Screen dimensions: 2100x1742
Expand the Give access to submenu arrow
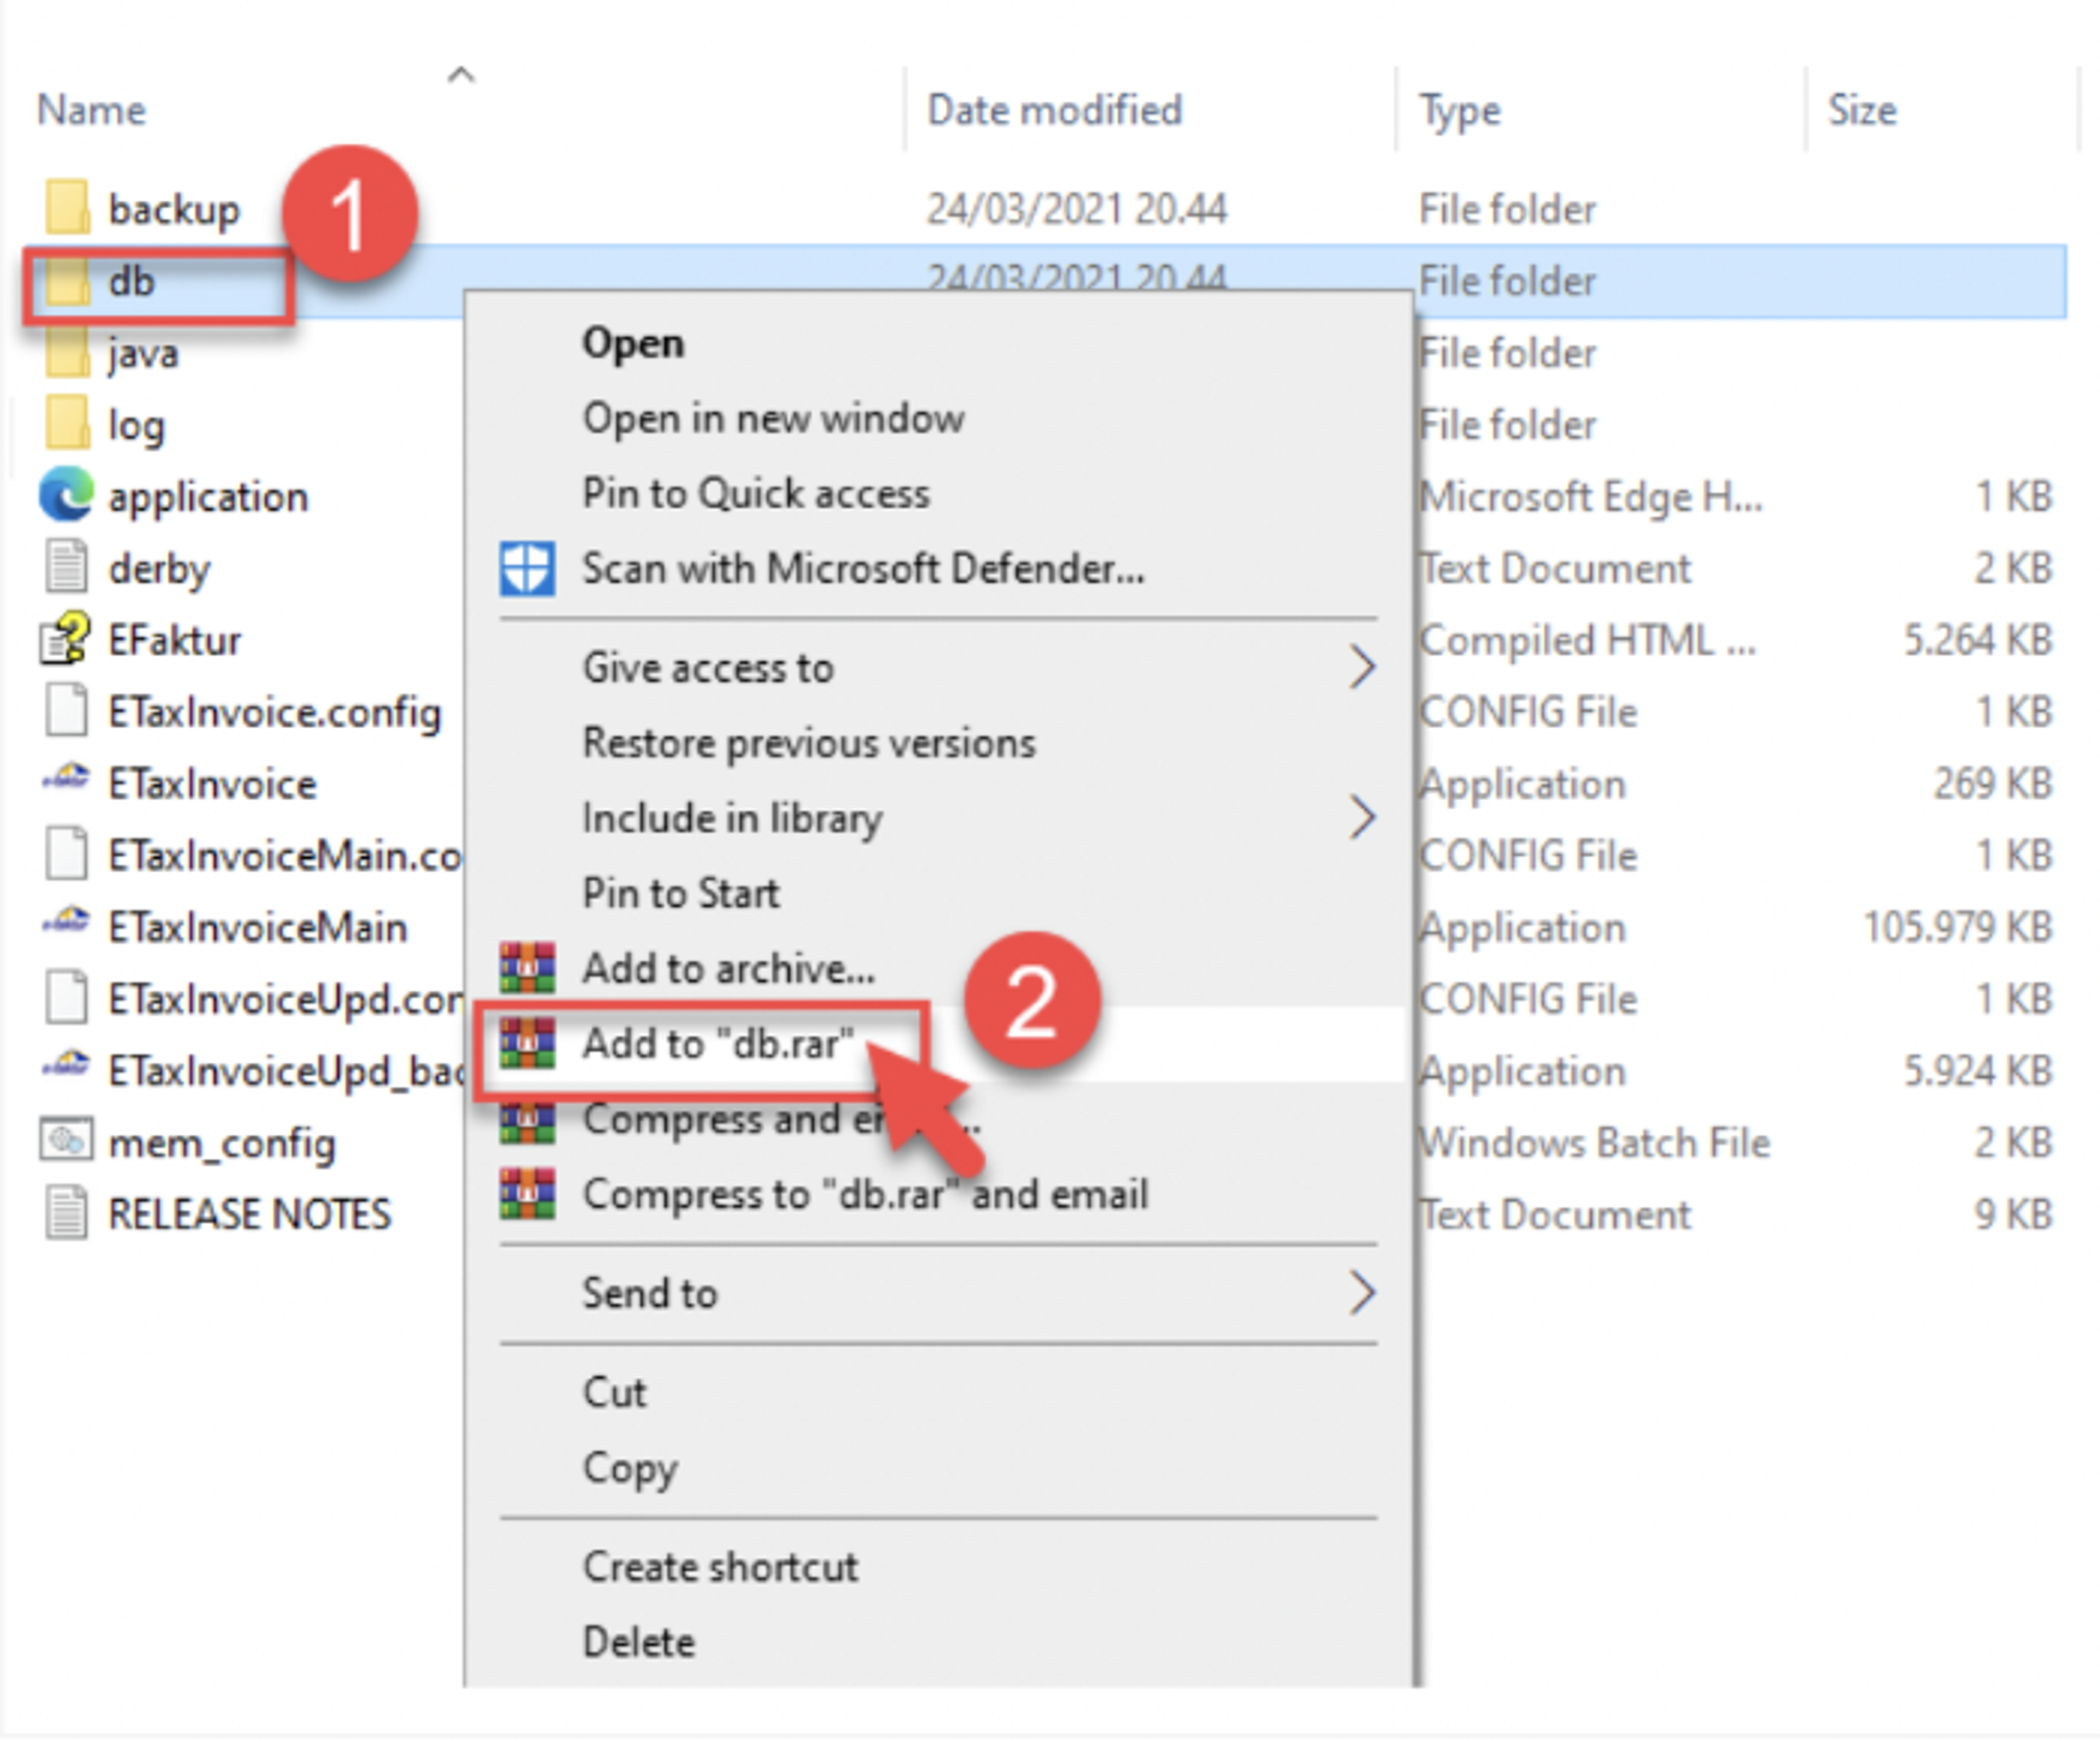(1361, 667)
